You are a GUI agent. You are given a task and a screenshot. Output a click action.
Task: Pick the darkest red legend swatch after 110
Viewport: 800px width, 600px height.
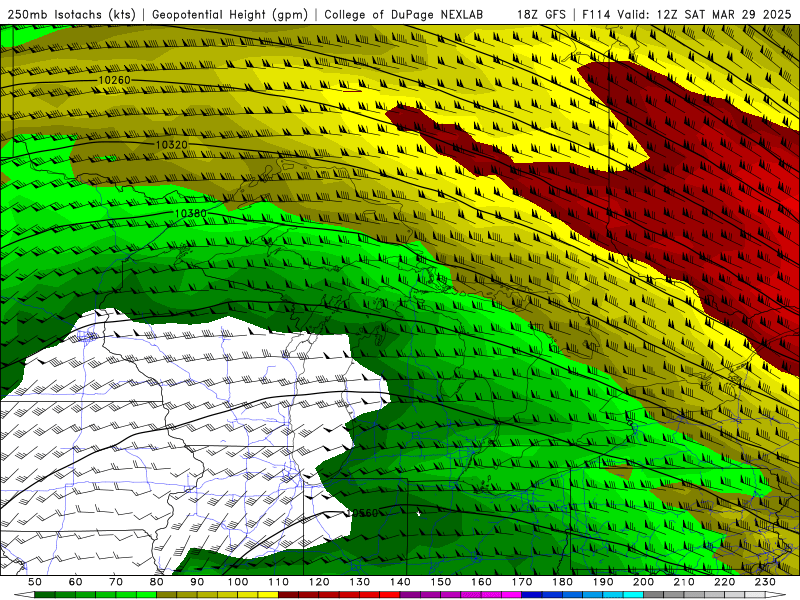pyautogui.click(x=288, y=595)
